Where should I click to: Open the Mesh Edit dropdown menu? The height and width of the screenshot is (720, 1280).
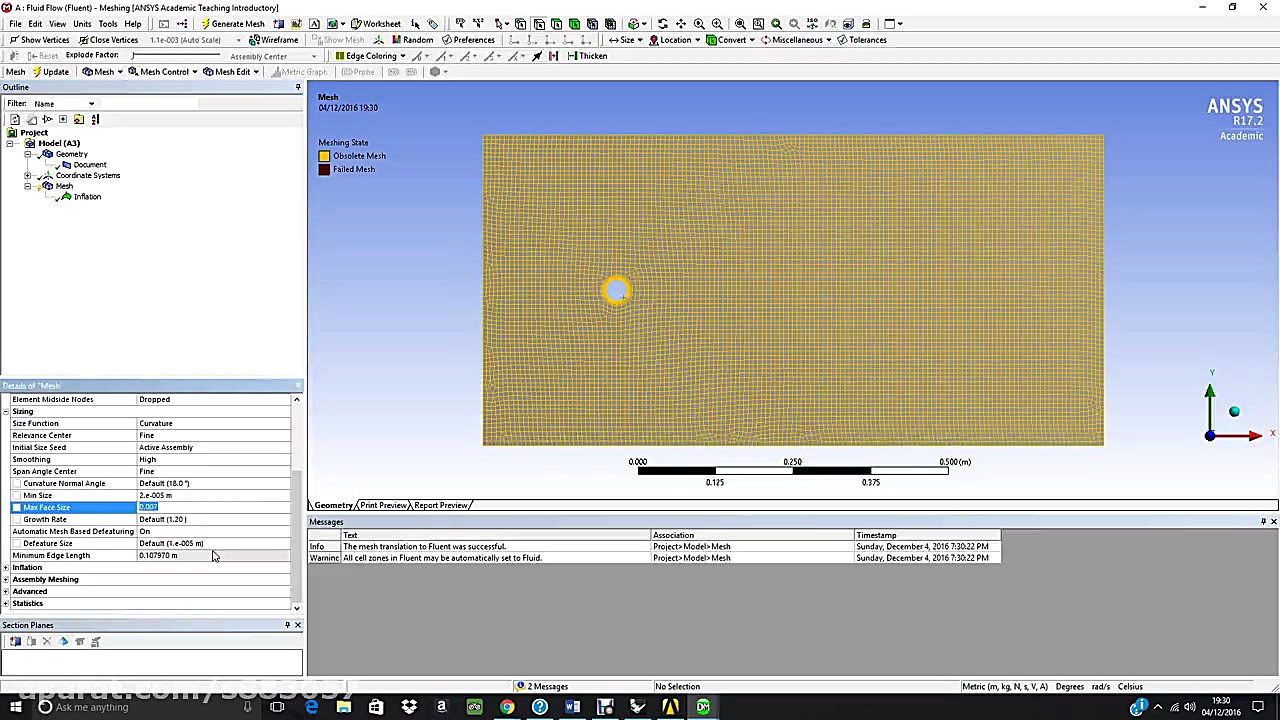[x=231, y=72]
